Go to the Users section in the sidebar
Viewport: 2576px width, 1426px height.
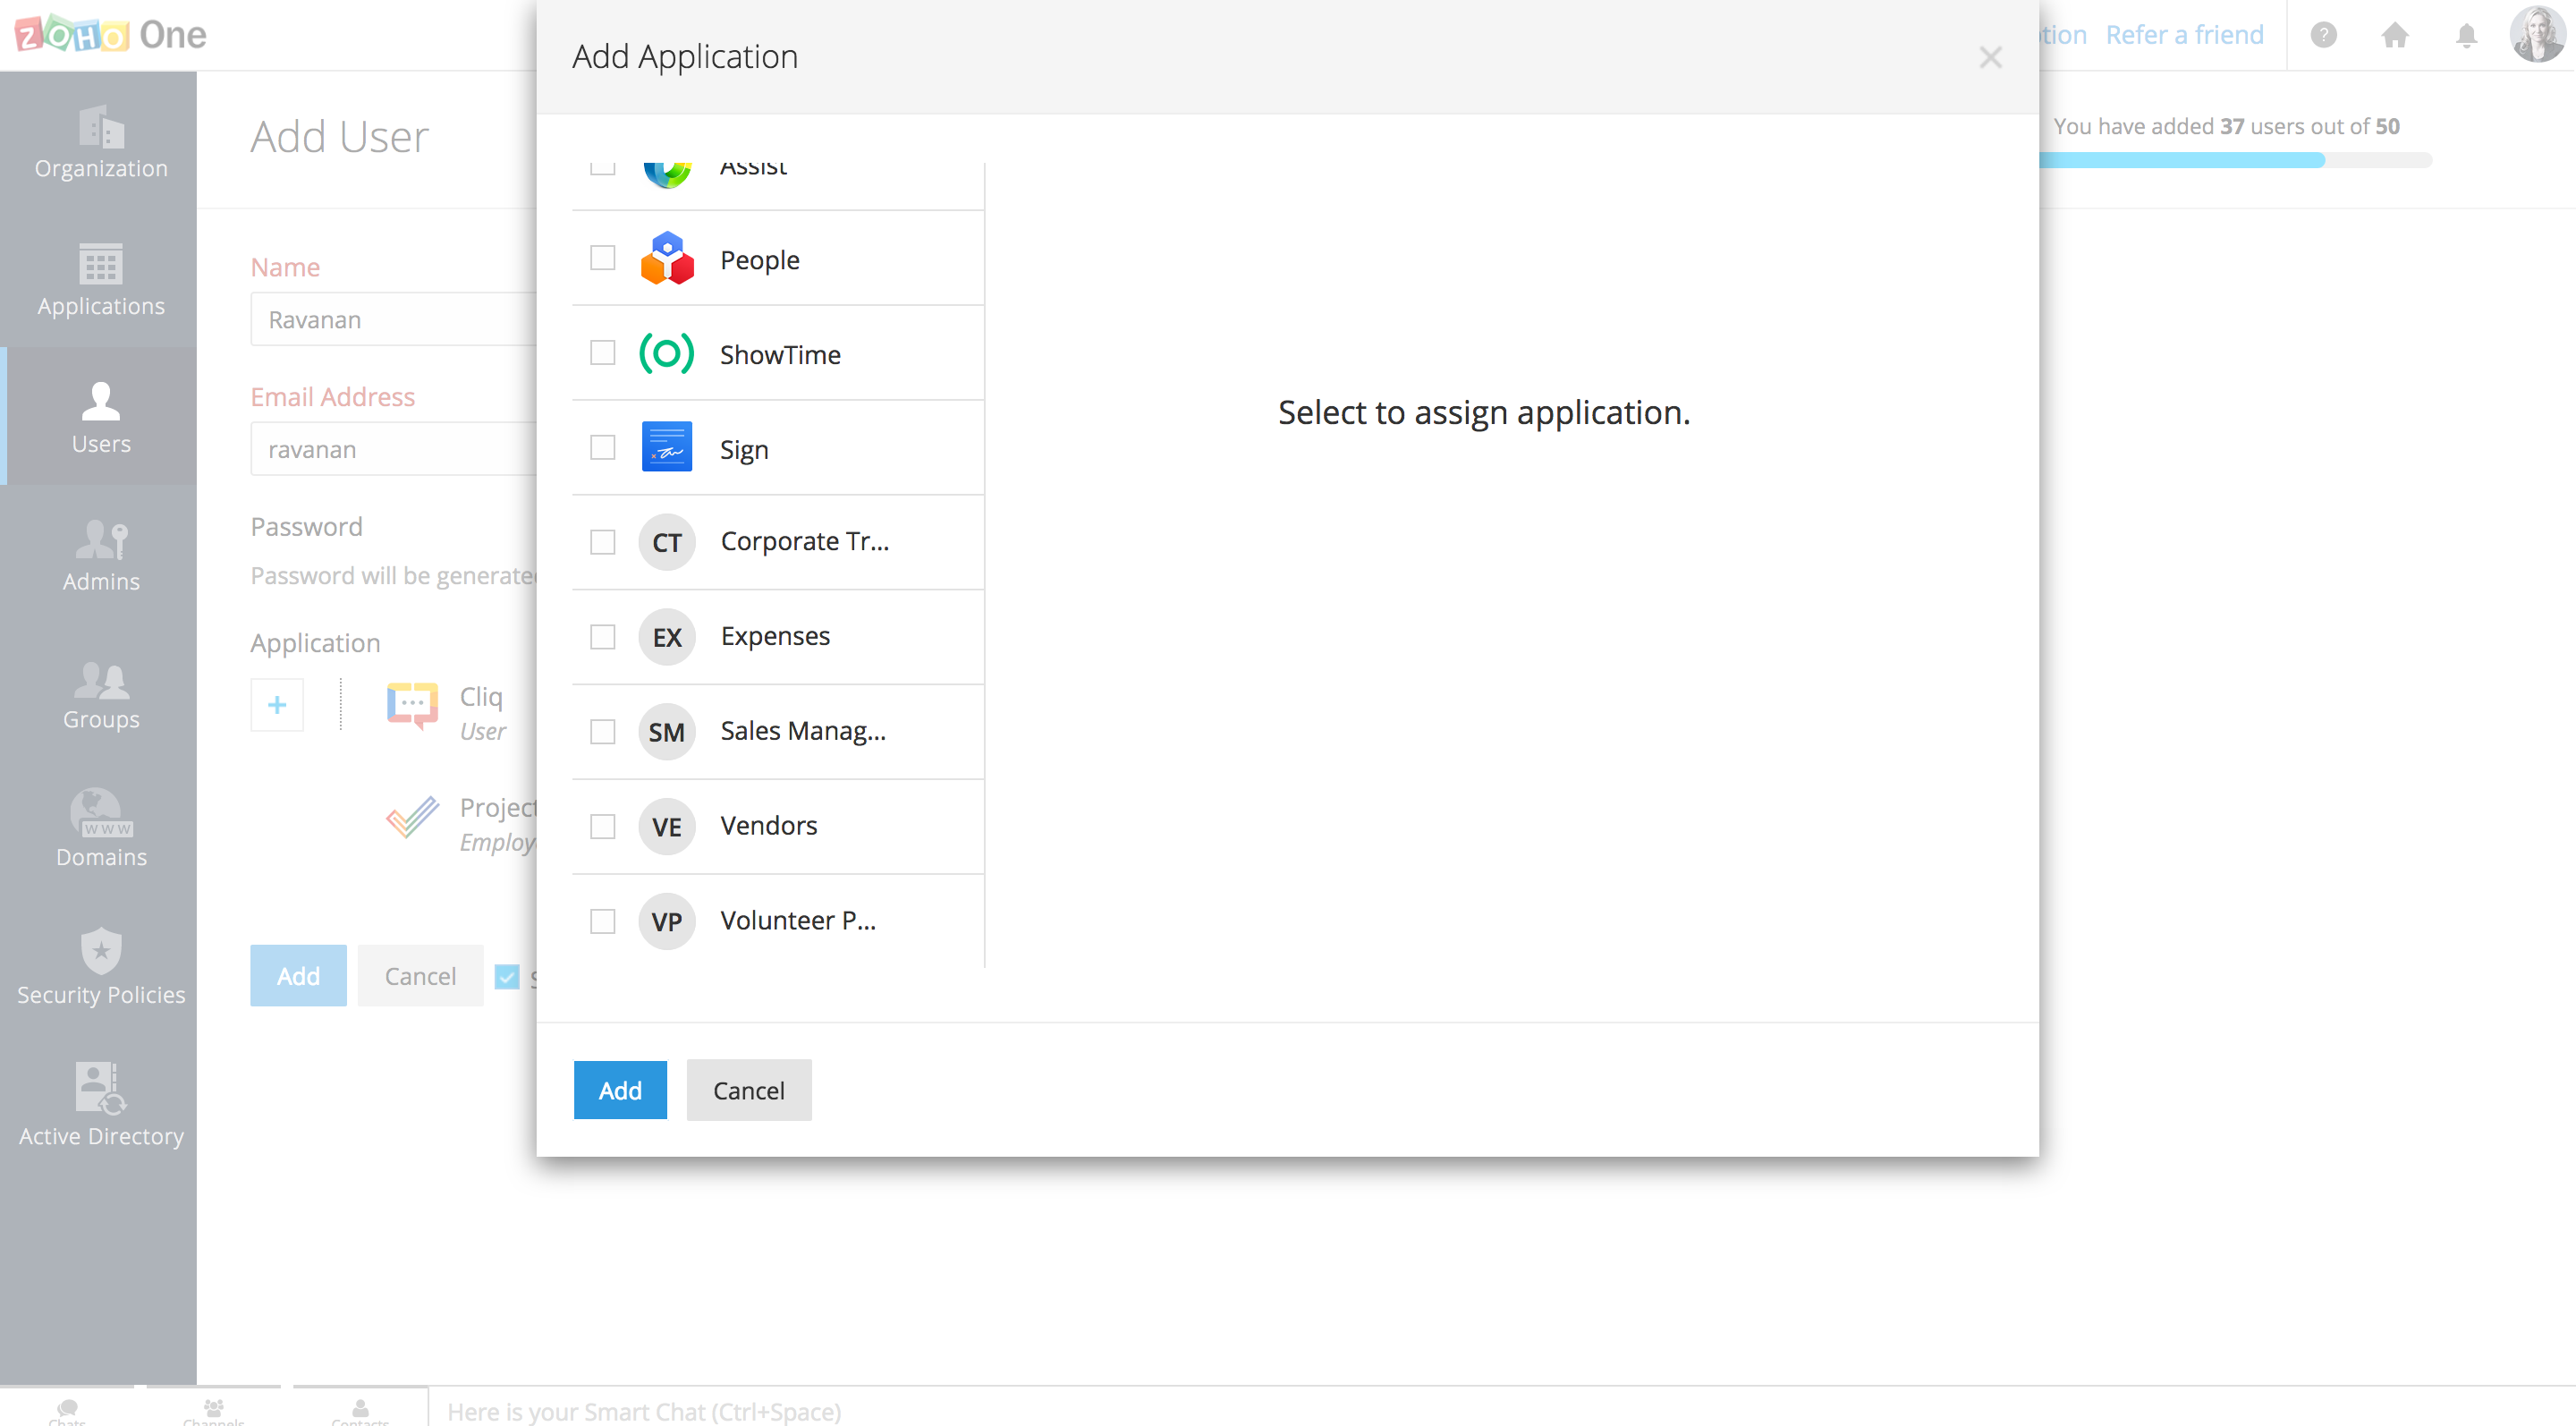pos(101,417)
